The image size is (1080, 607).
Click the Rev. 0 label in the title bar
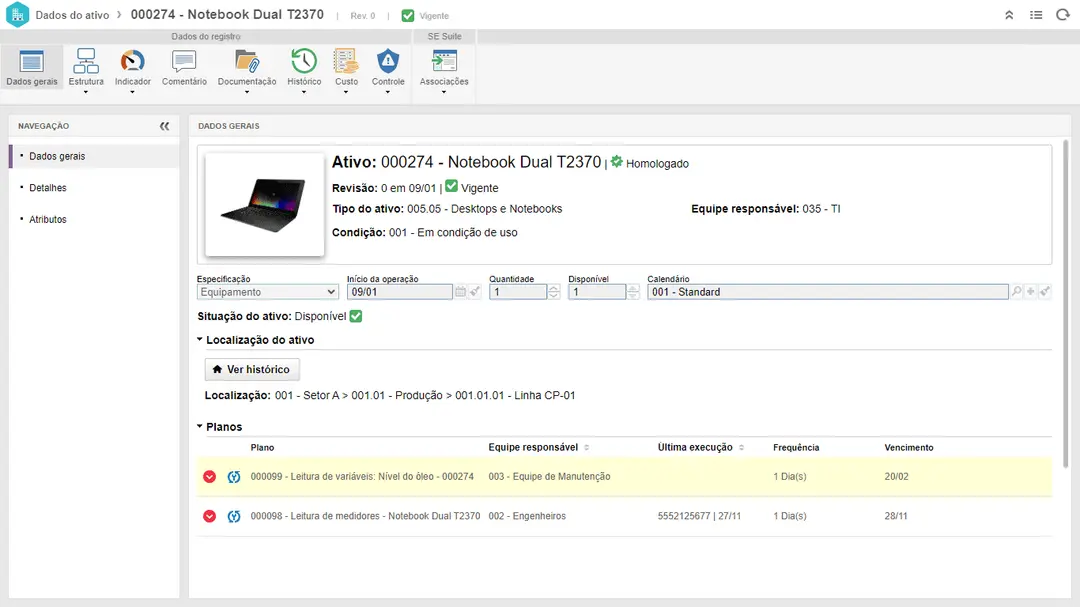coord(363,16)
